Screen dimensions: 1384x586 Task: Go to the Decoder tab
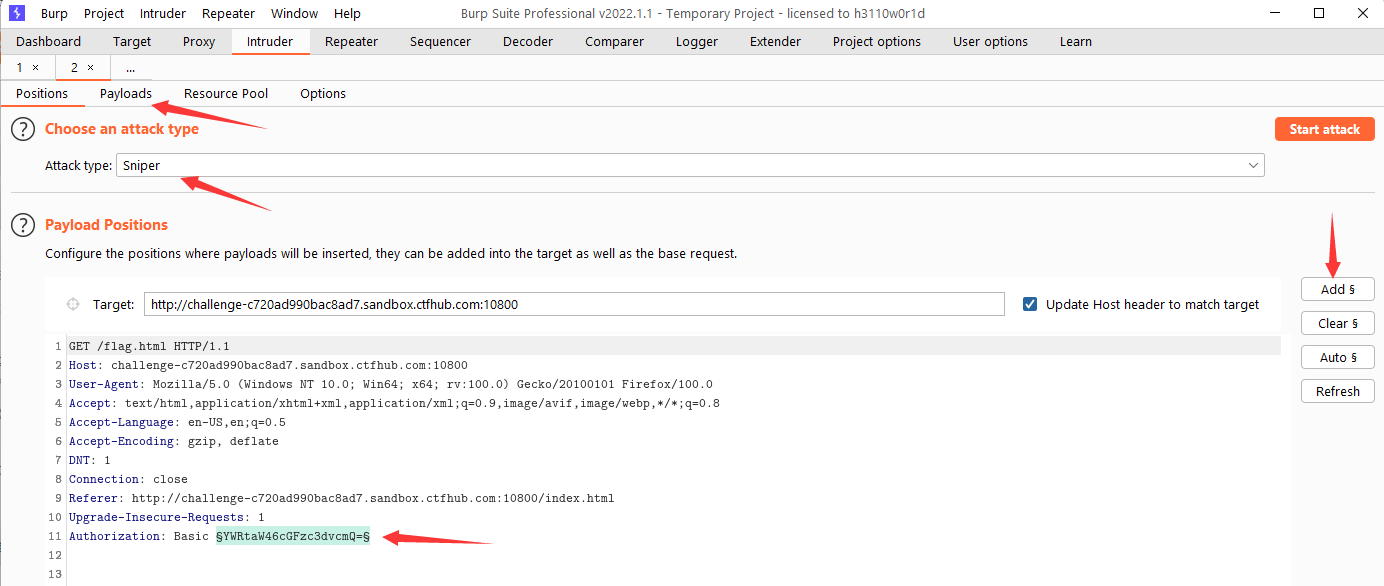click(528, 42)
